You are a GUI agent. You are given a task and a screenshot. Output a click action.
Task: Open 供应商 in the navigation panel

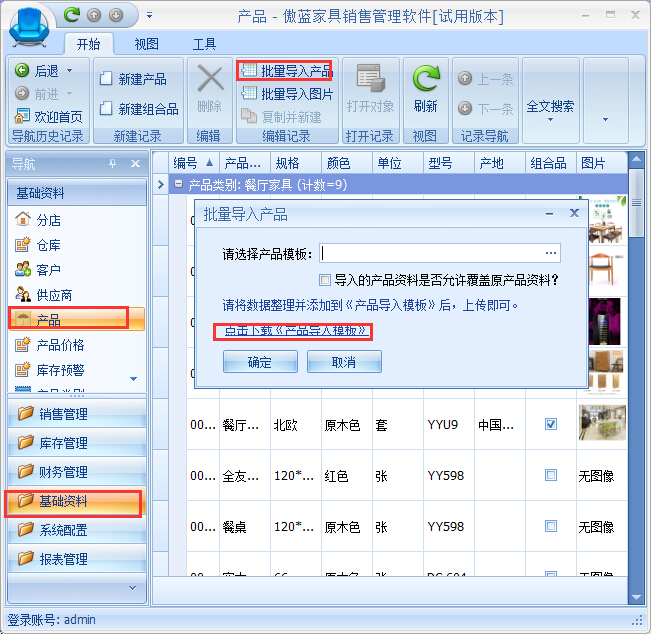53,295
